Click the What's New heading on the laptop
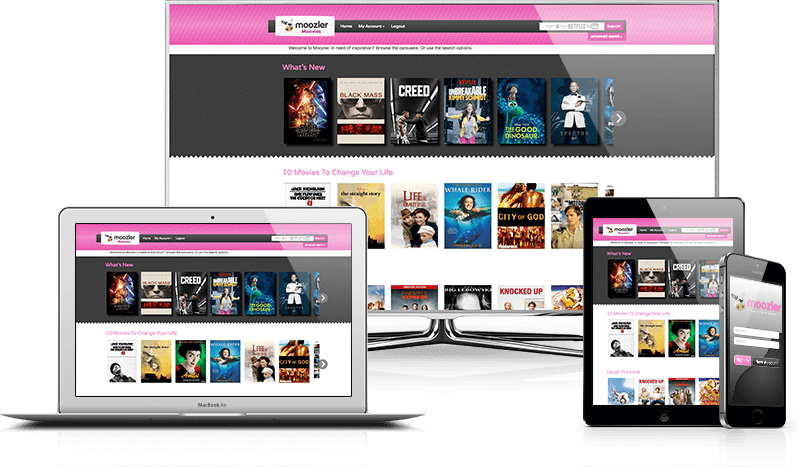The height and width of the screenshot is (467, 800). (x=119, y=265)
